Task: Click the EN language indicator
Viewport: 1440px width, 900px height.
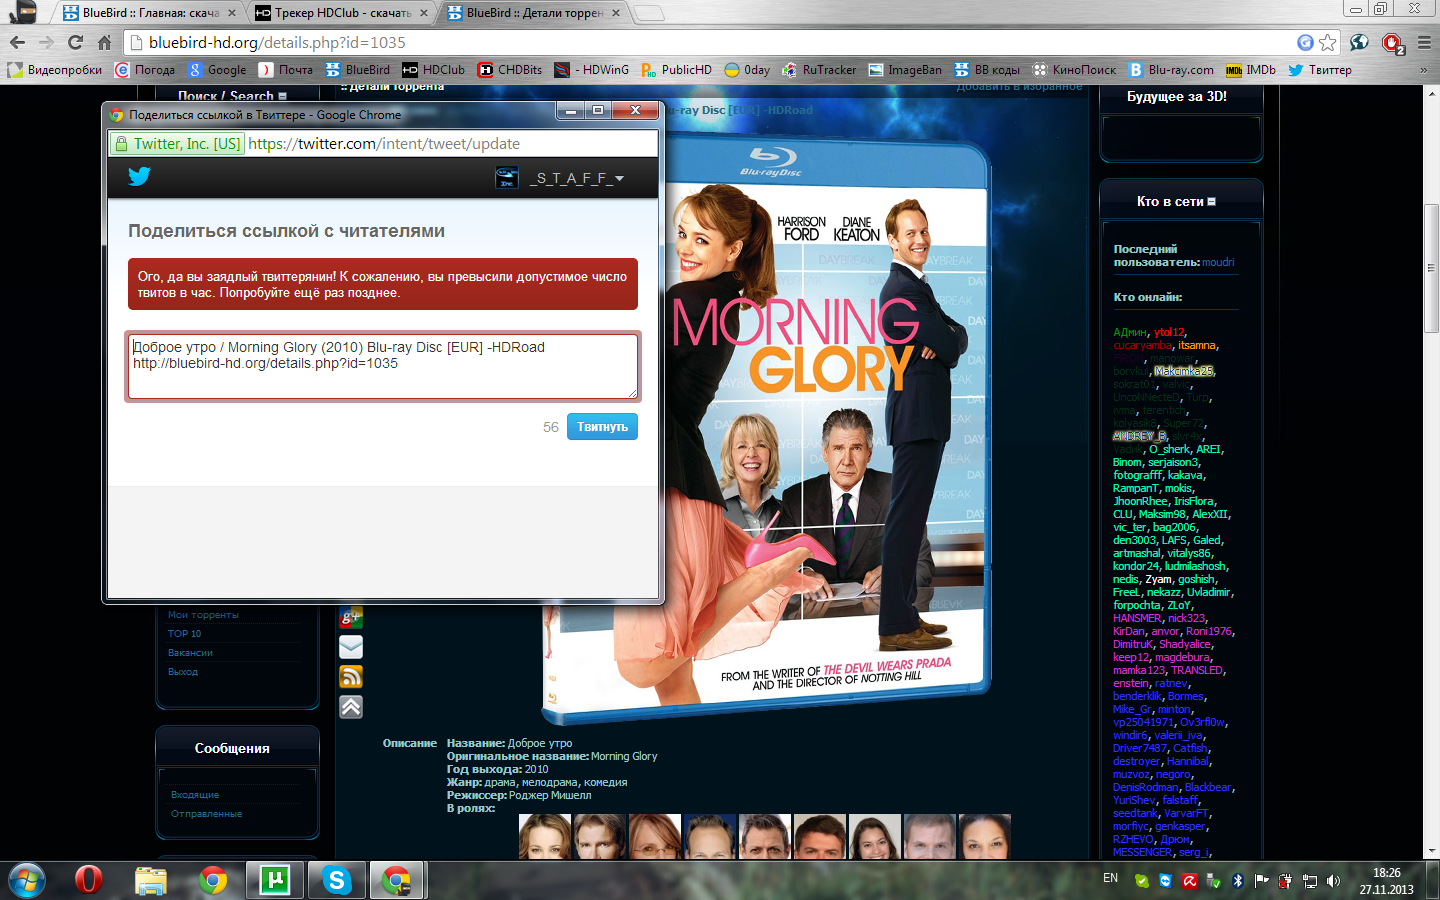Action: (x=1110, y=878)
